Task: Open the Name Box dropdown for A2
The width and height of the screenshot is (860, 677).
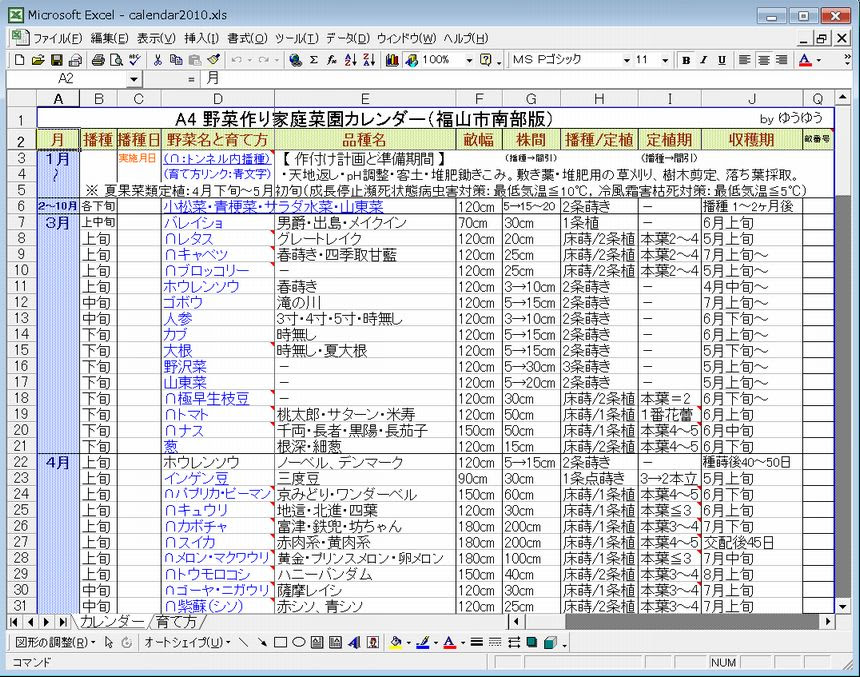Action: (x=134, y=79)
